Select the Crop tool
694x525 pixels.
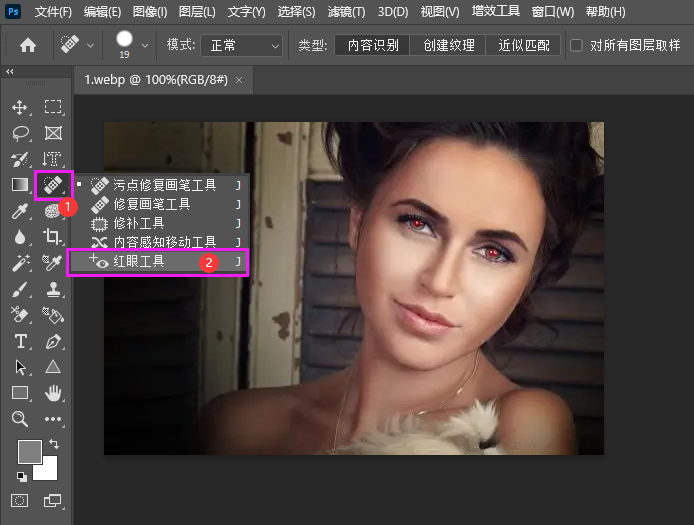[x=53, y=237]
